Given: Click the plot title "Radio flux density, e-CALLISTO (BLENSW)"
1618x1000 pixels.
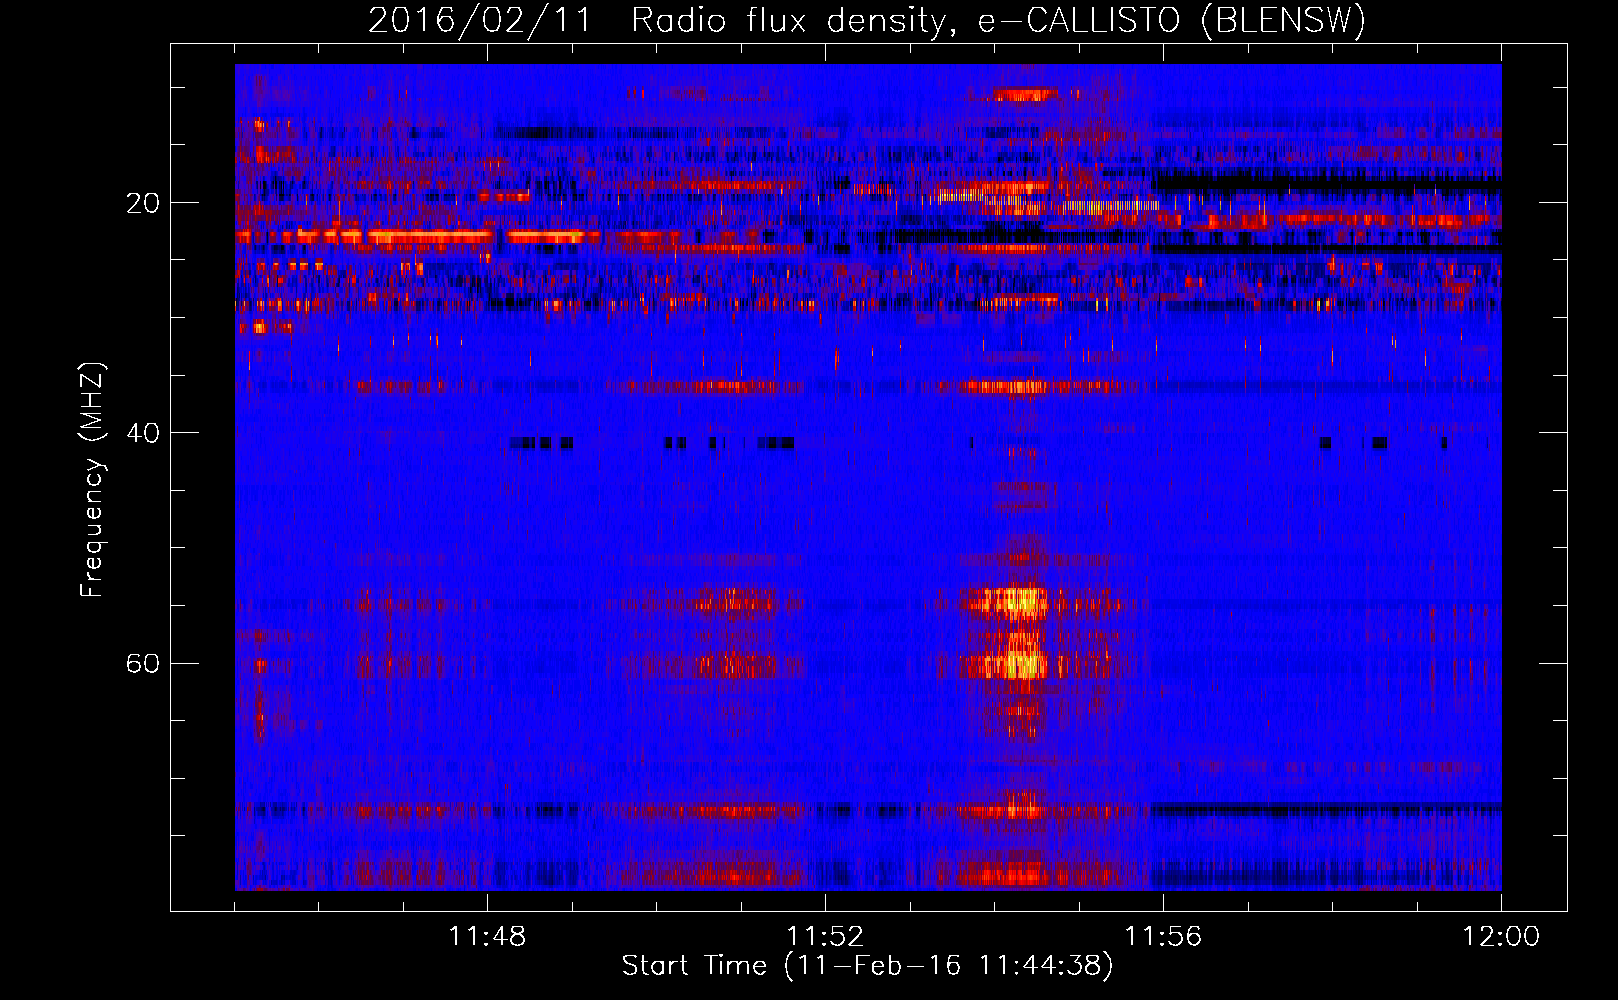Looking at the screenshot, I should coord(998,21).
